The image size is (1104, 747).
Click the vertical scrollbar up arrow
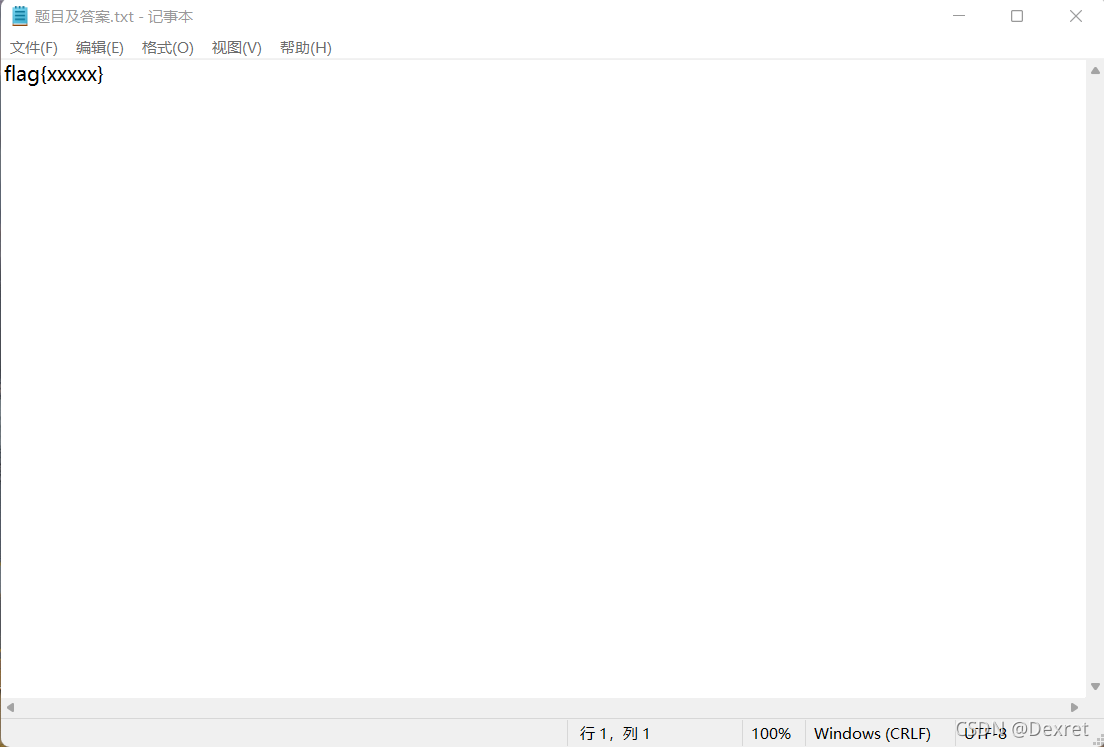point(1095,70)
